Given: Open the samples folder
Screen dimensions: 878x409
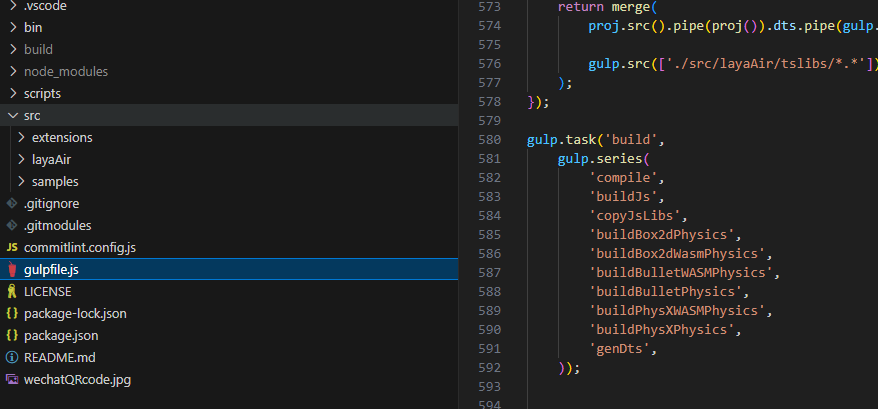Looking at the screenshot, I should click(55, 182).
